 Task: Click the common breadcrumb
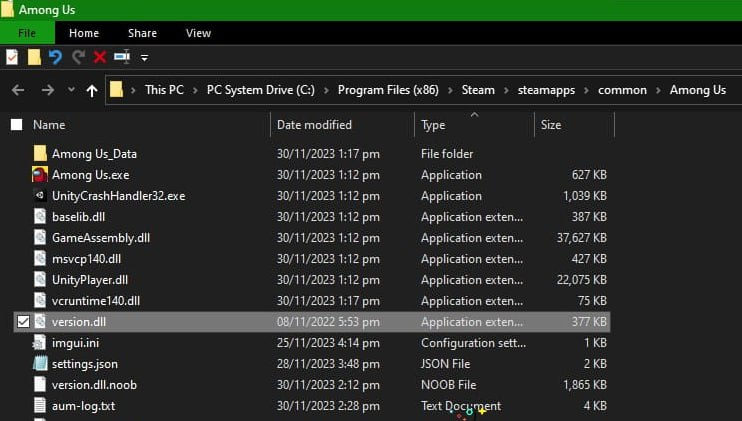click(622, 90)
